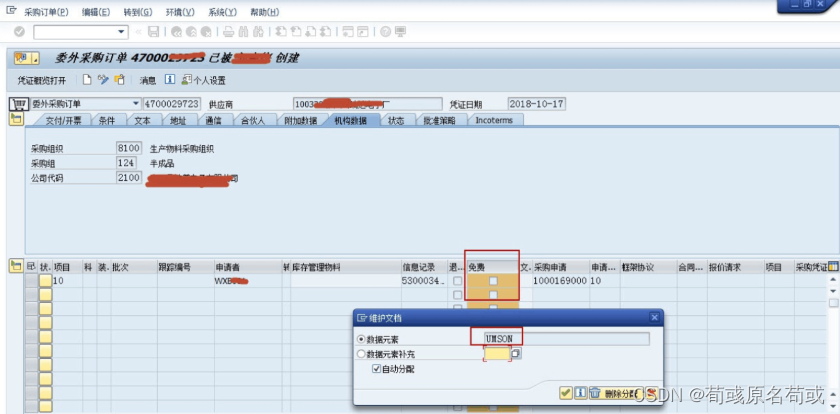Click the Display/Change pencil glasses icon

pos(103,80)
